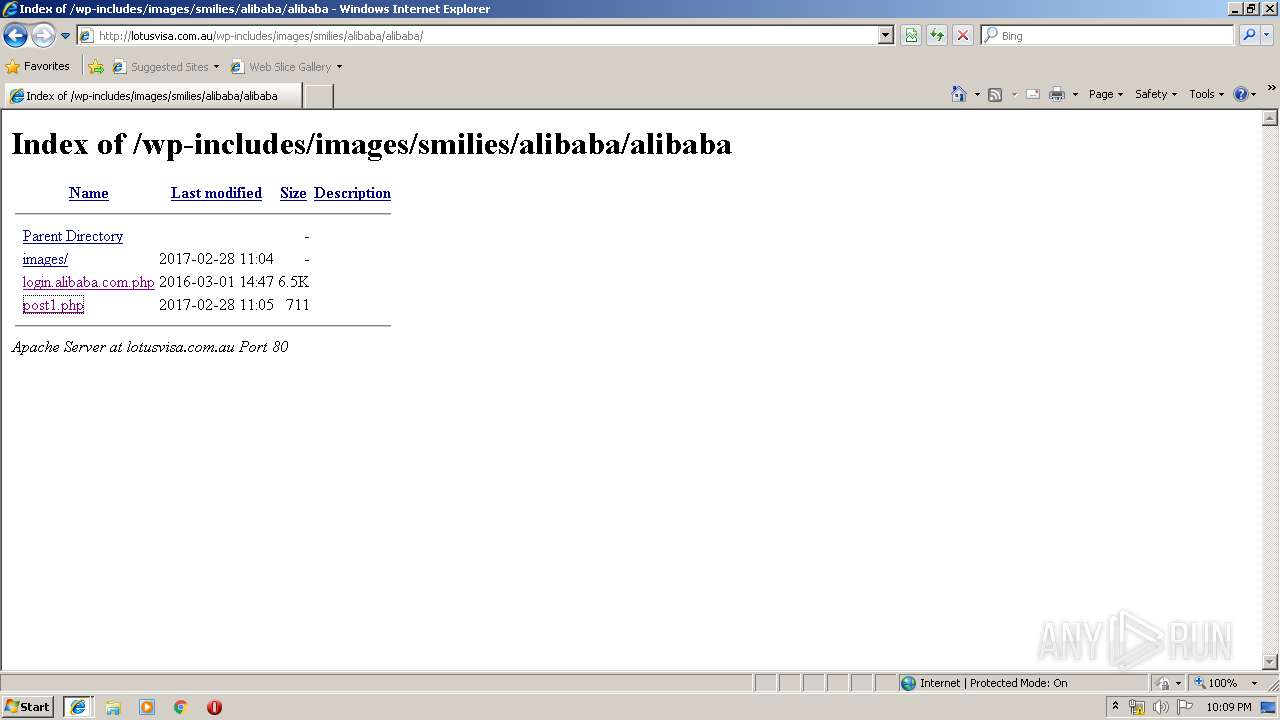Sort listing by Size column
1280x720 pixels.
point(293,193)
